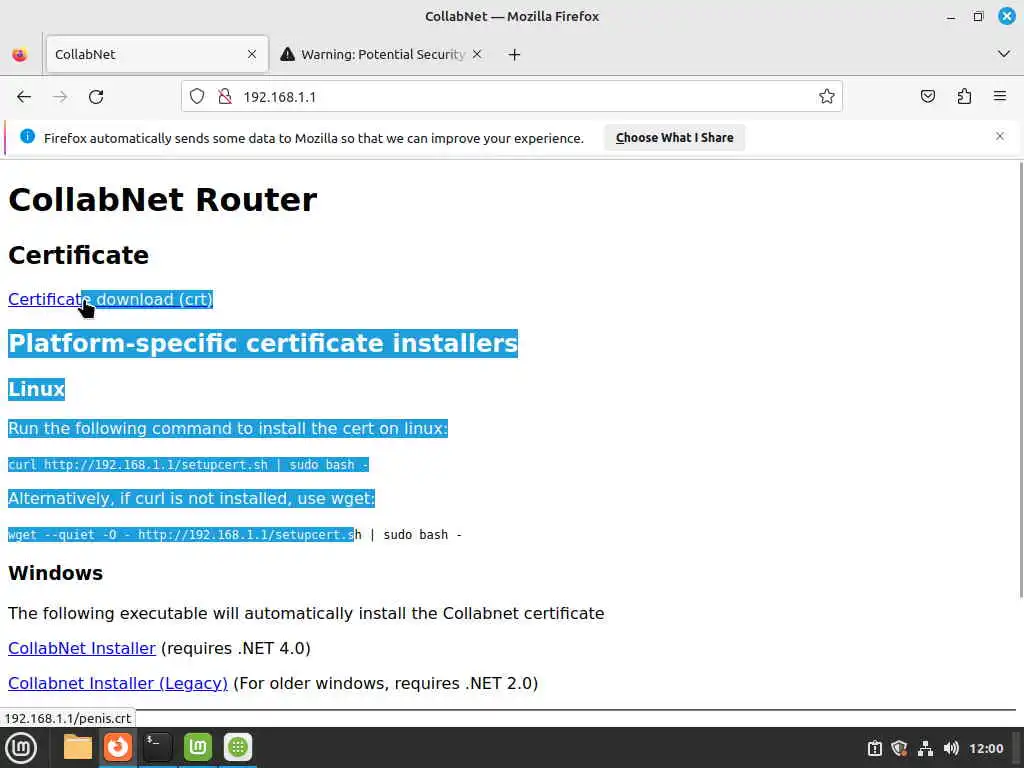
Task: Click the Platform-specific certificate installers heading
Action: click(263, 344)
